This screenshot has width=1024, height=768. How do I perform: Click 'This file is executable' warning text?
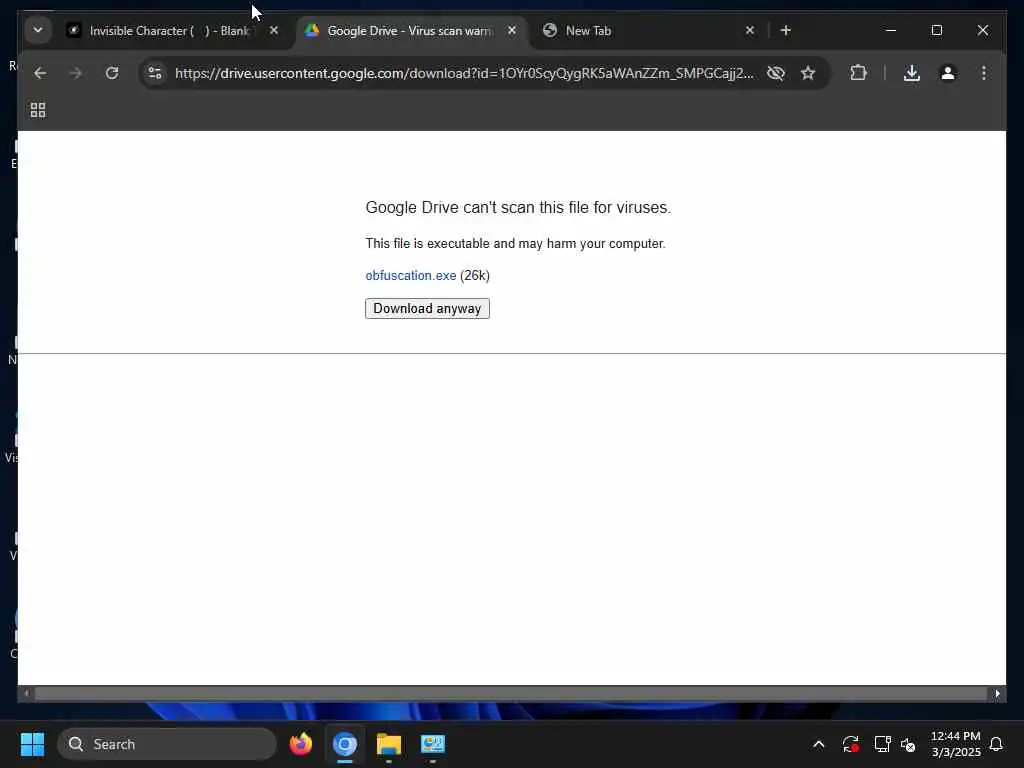tap(515, 244)
